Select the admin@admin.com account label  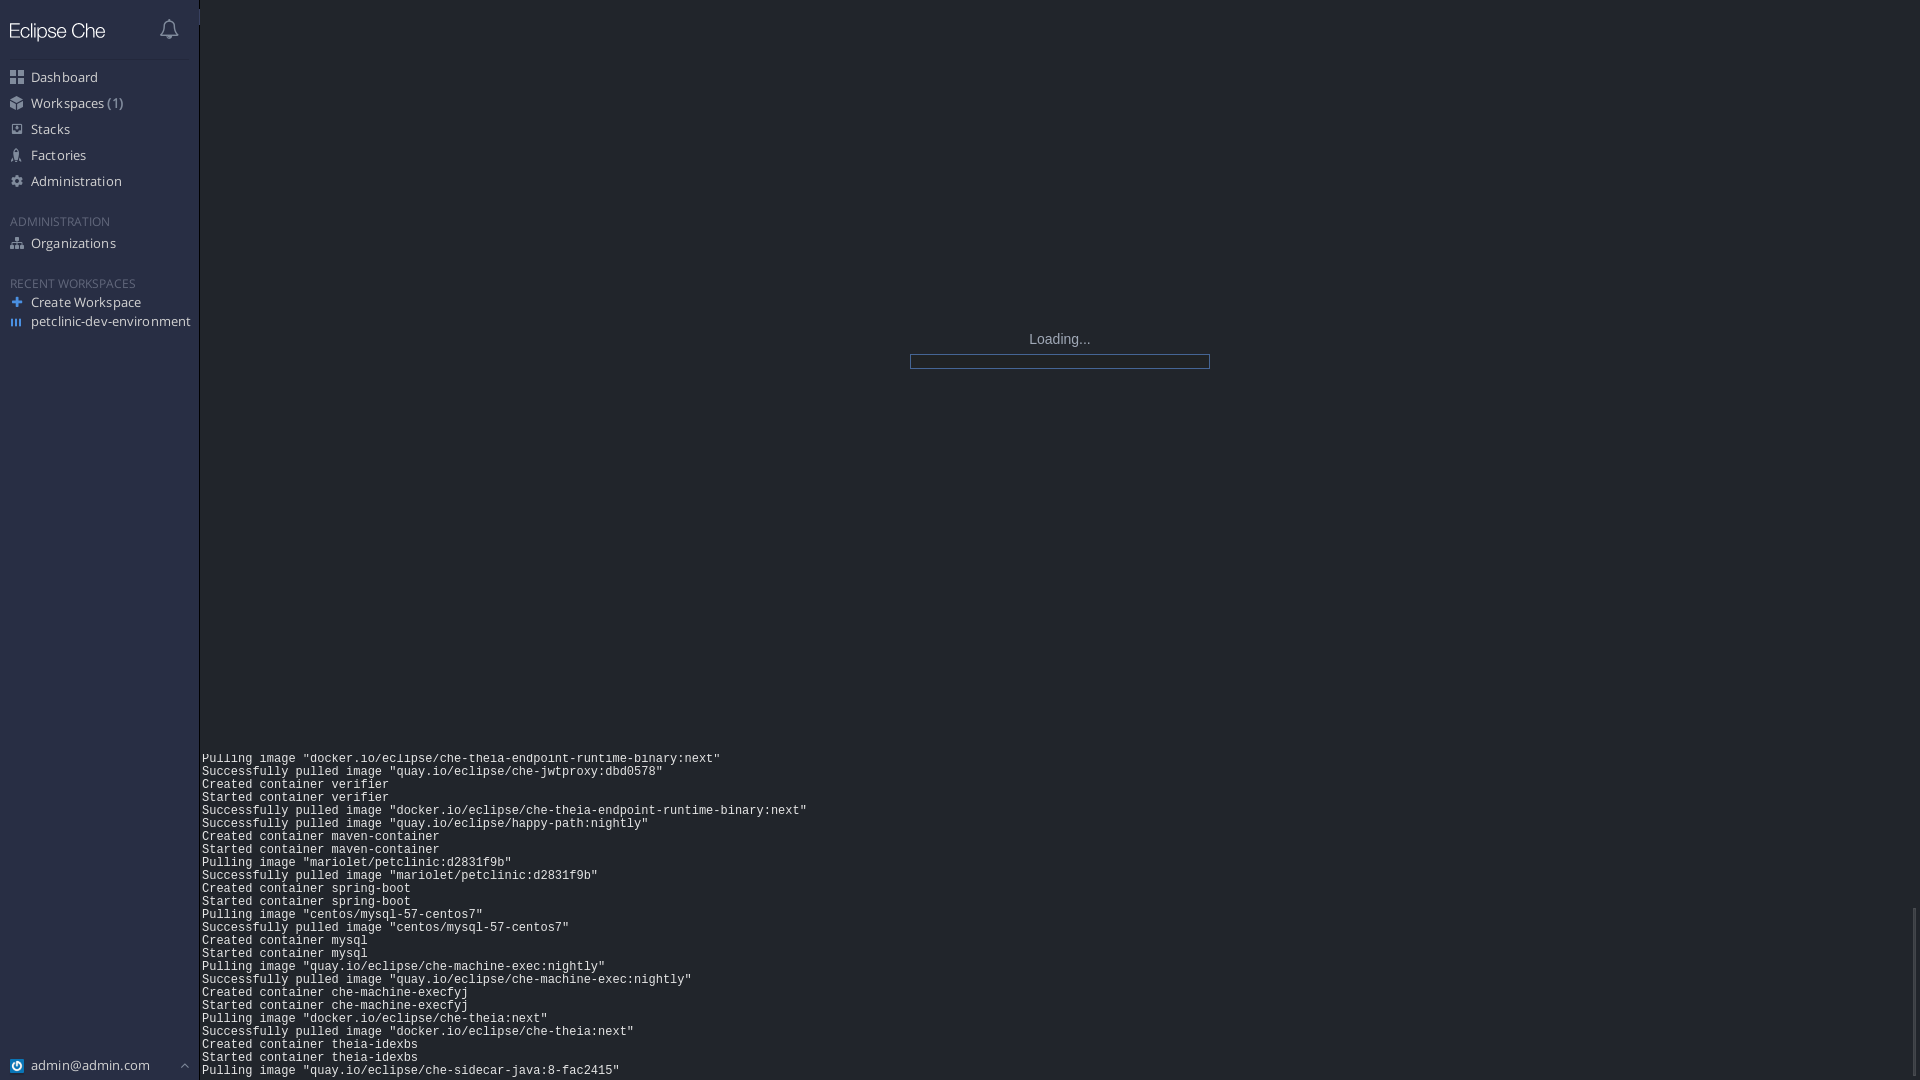90,1065
